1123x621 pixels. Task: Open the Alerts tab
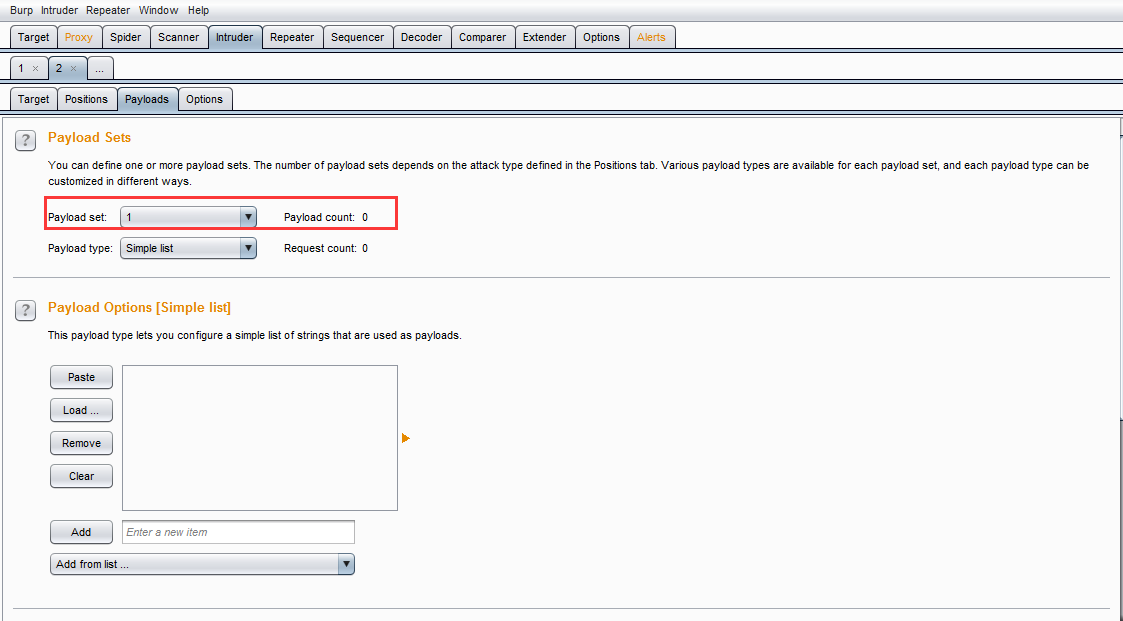pos(651,37)
